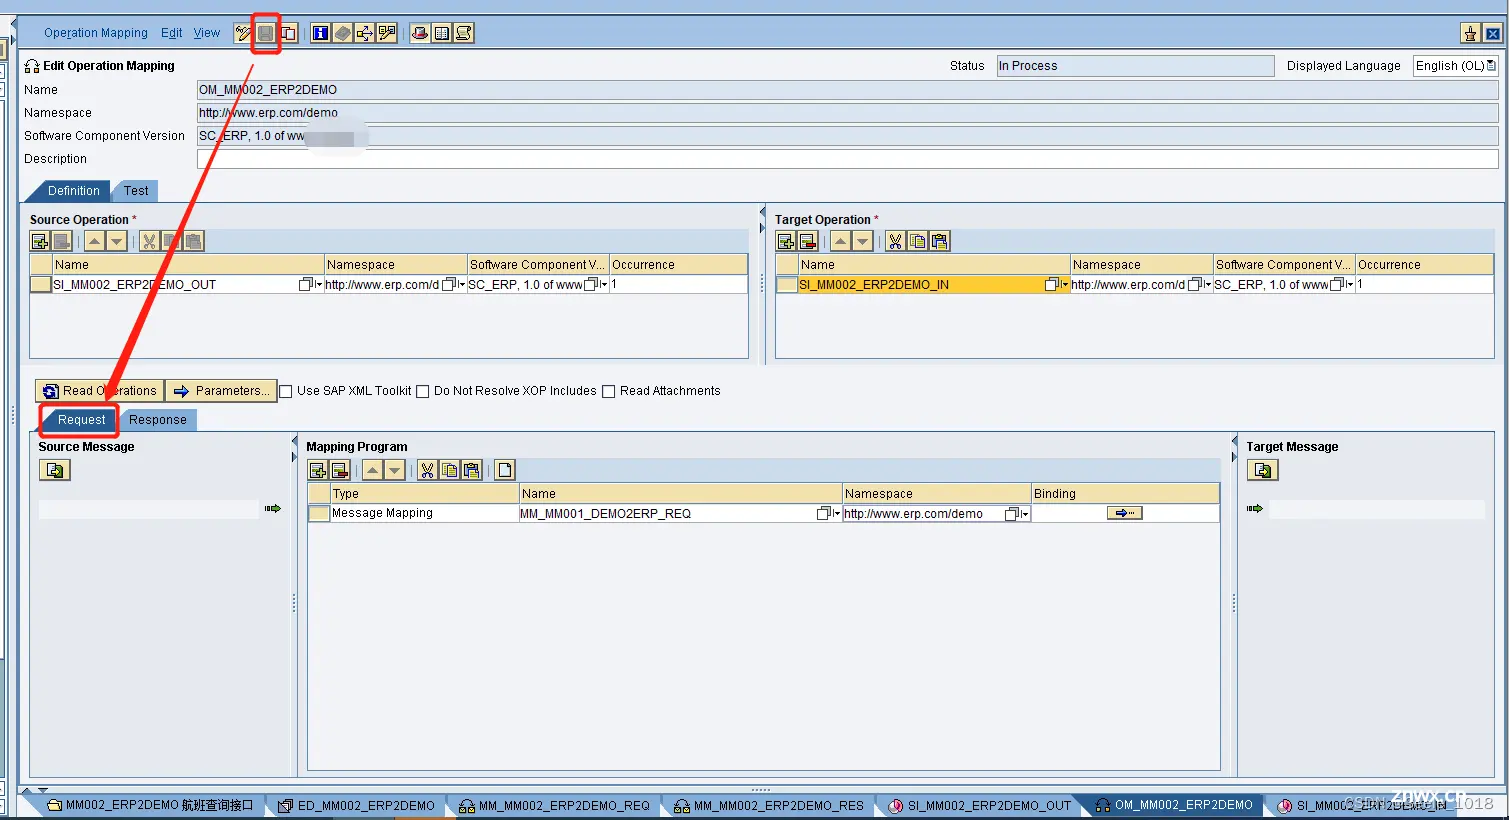This screenshot has height=820, width=1509.
Task: Switch to ED_MM002_ERP2DEMO bottom tab
Action: click(357, 805)
